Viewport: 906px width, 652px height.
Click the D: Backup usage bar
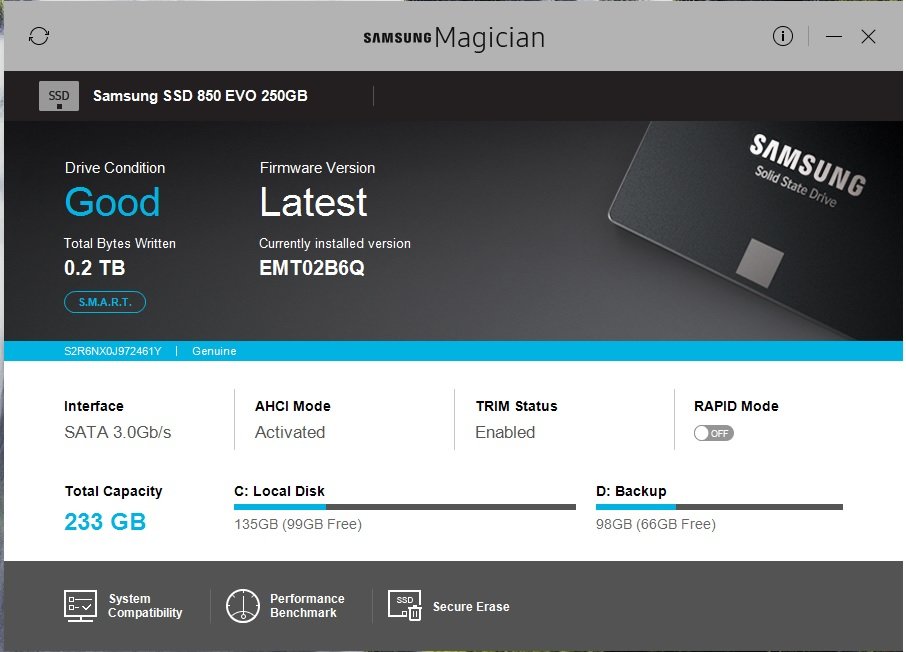(719, 507)
